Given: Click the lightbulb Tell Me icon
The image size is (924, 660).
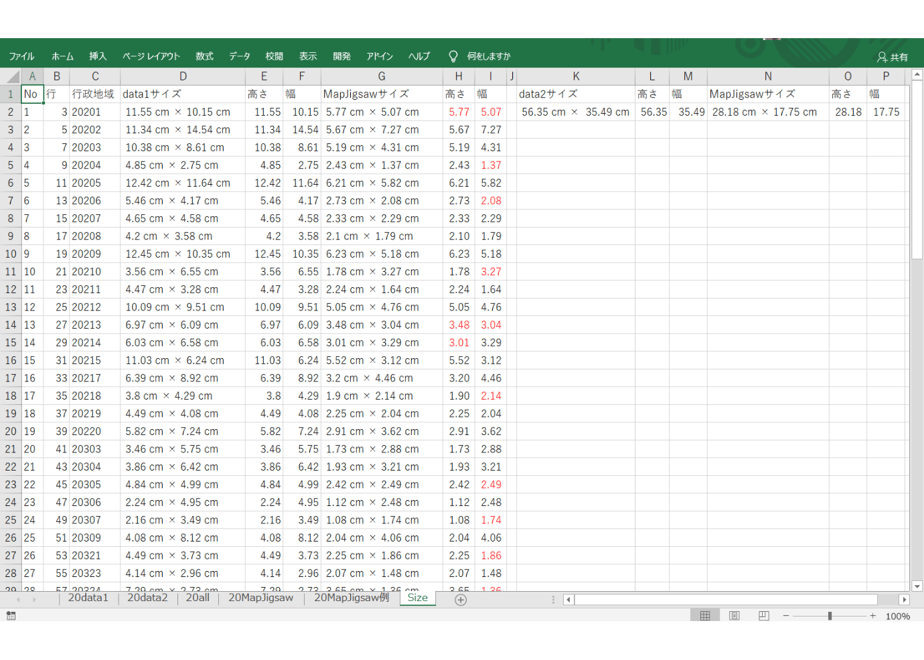Looking at the screenshot, I should pos(453,56).
